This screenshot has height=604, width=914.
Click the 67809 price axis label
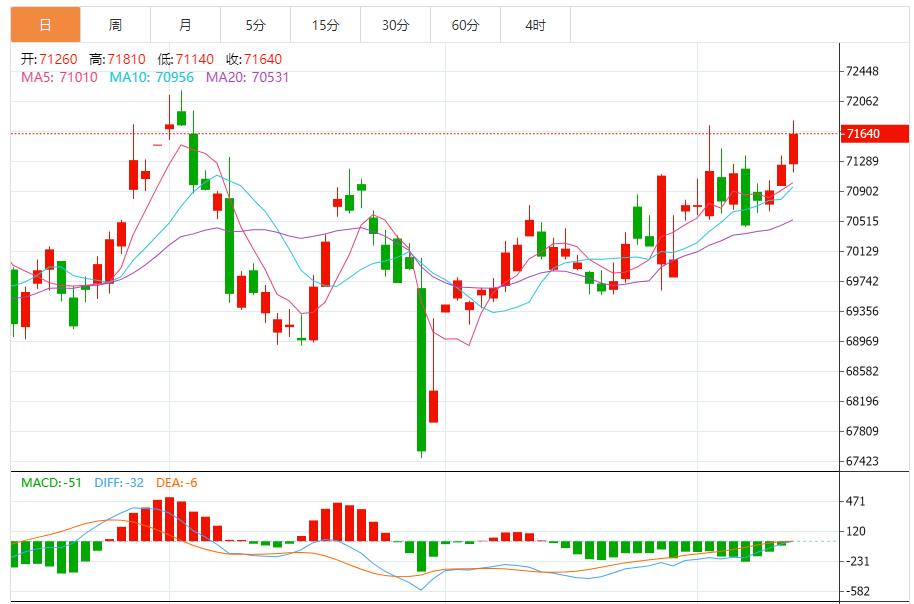coord(862,431)
